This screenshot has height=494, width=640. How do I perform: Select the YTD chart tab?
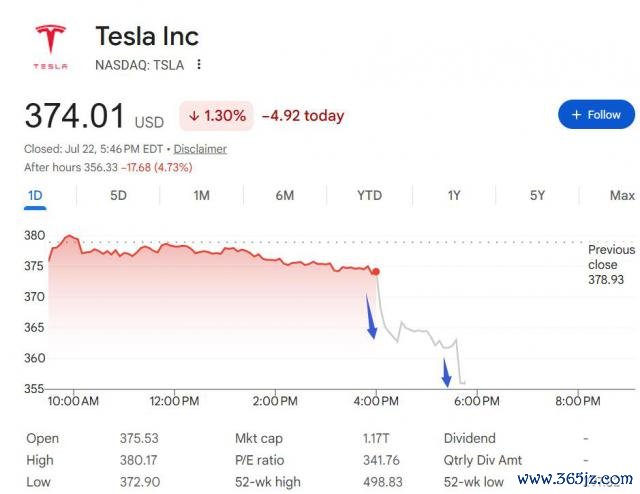tap(369, 196)
